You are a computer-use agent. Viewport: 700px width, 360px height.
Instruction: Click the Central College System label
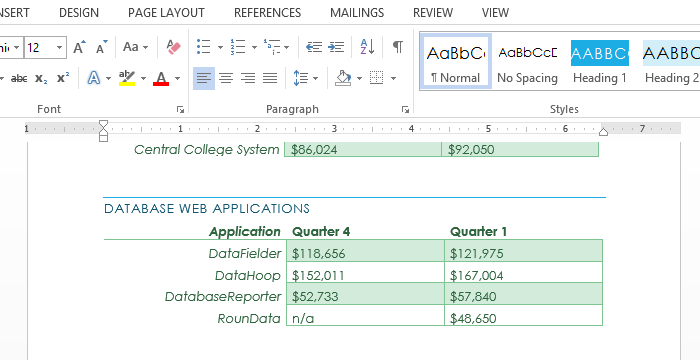(x=206, y=150)
